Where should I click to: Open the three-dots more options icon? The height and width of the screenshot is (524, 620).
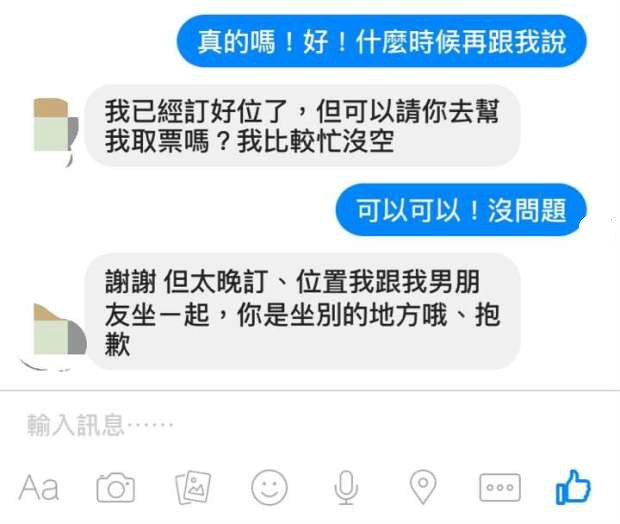(x=500, y=487)
